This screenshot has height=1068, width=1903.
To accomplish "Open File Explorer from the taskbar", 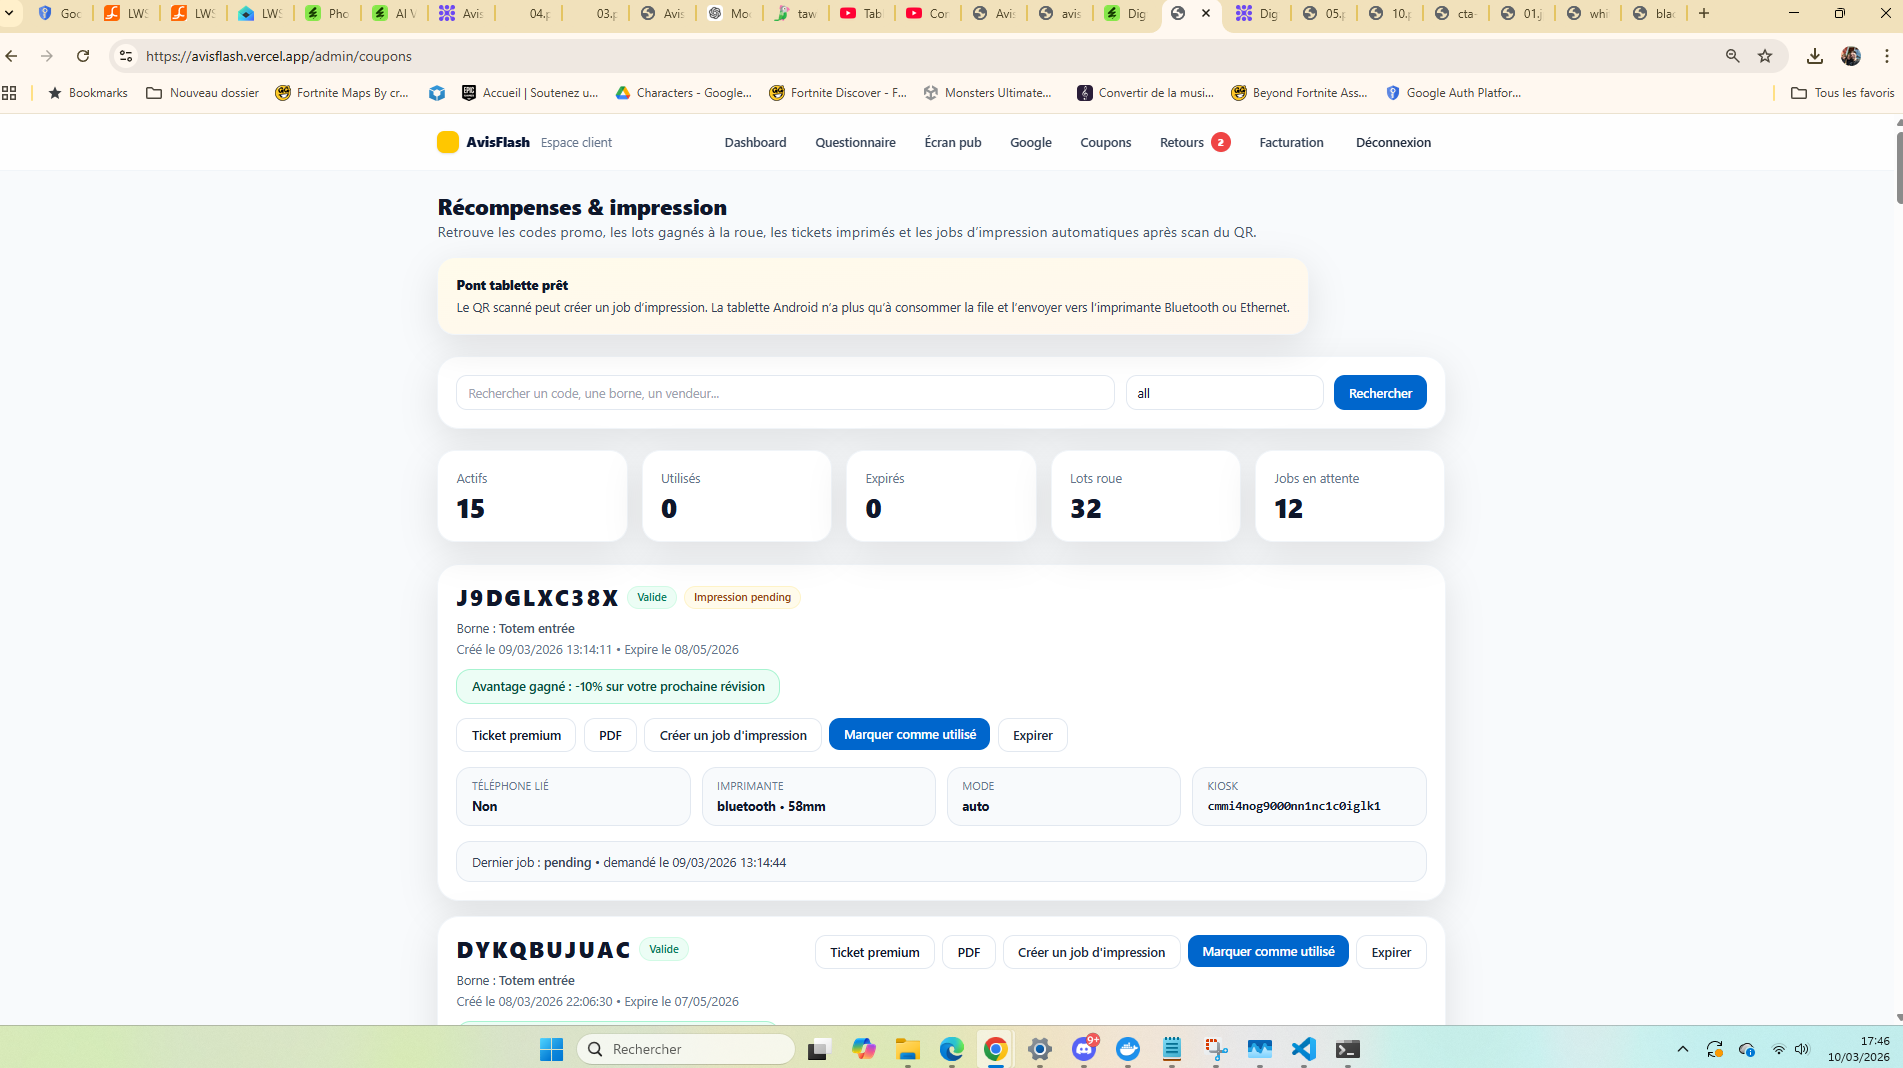I will click(x=907, y=1049).
